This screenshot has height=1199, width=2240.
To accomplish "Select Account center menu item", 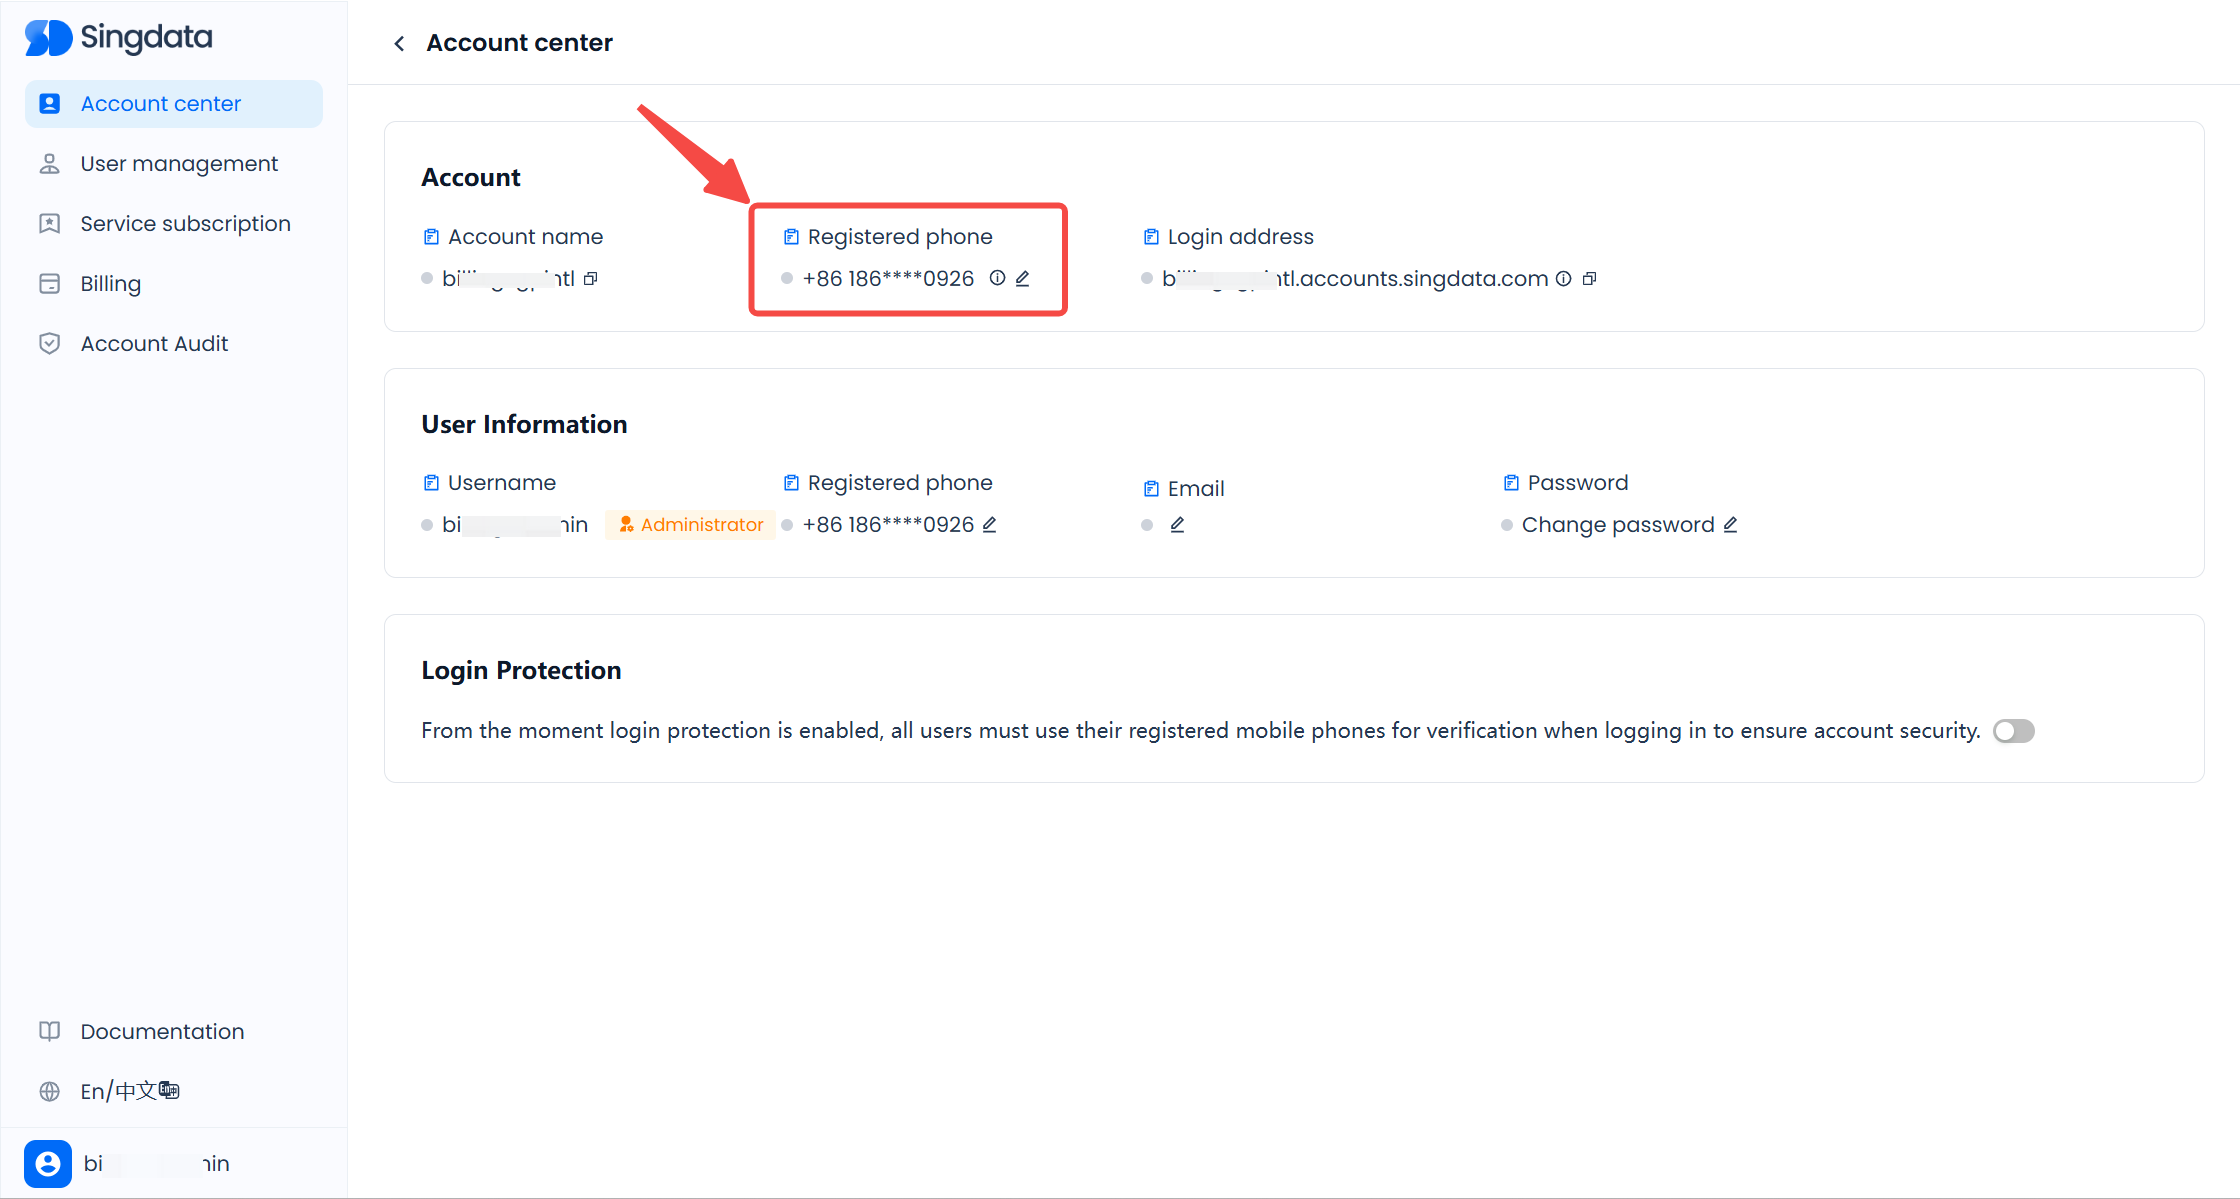I will 161,104.
